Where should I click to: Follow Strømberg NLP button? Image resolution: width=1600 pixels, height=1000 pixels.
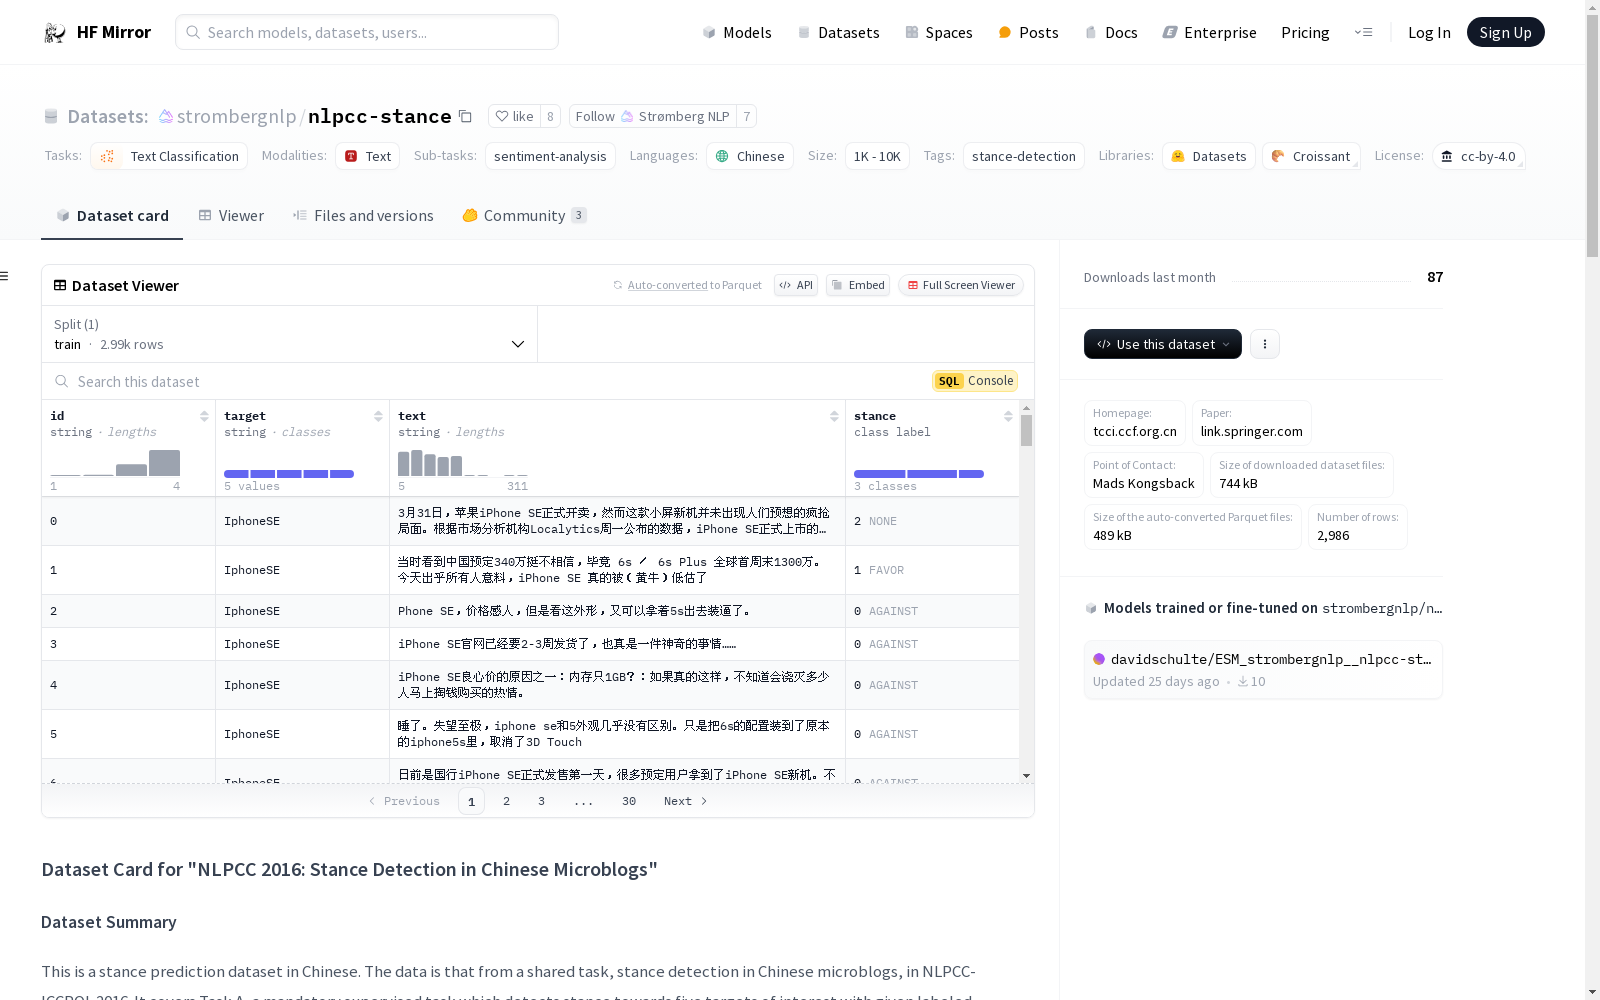[652, 116]
